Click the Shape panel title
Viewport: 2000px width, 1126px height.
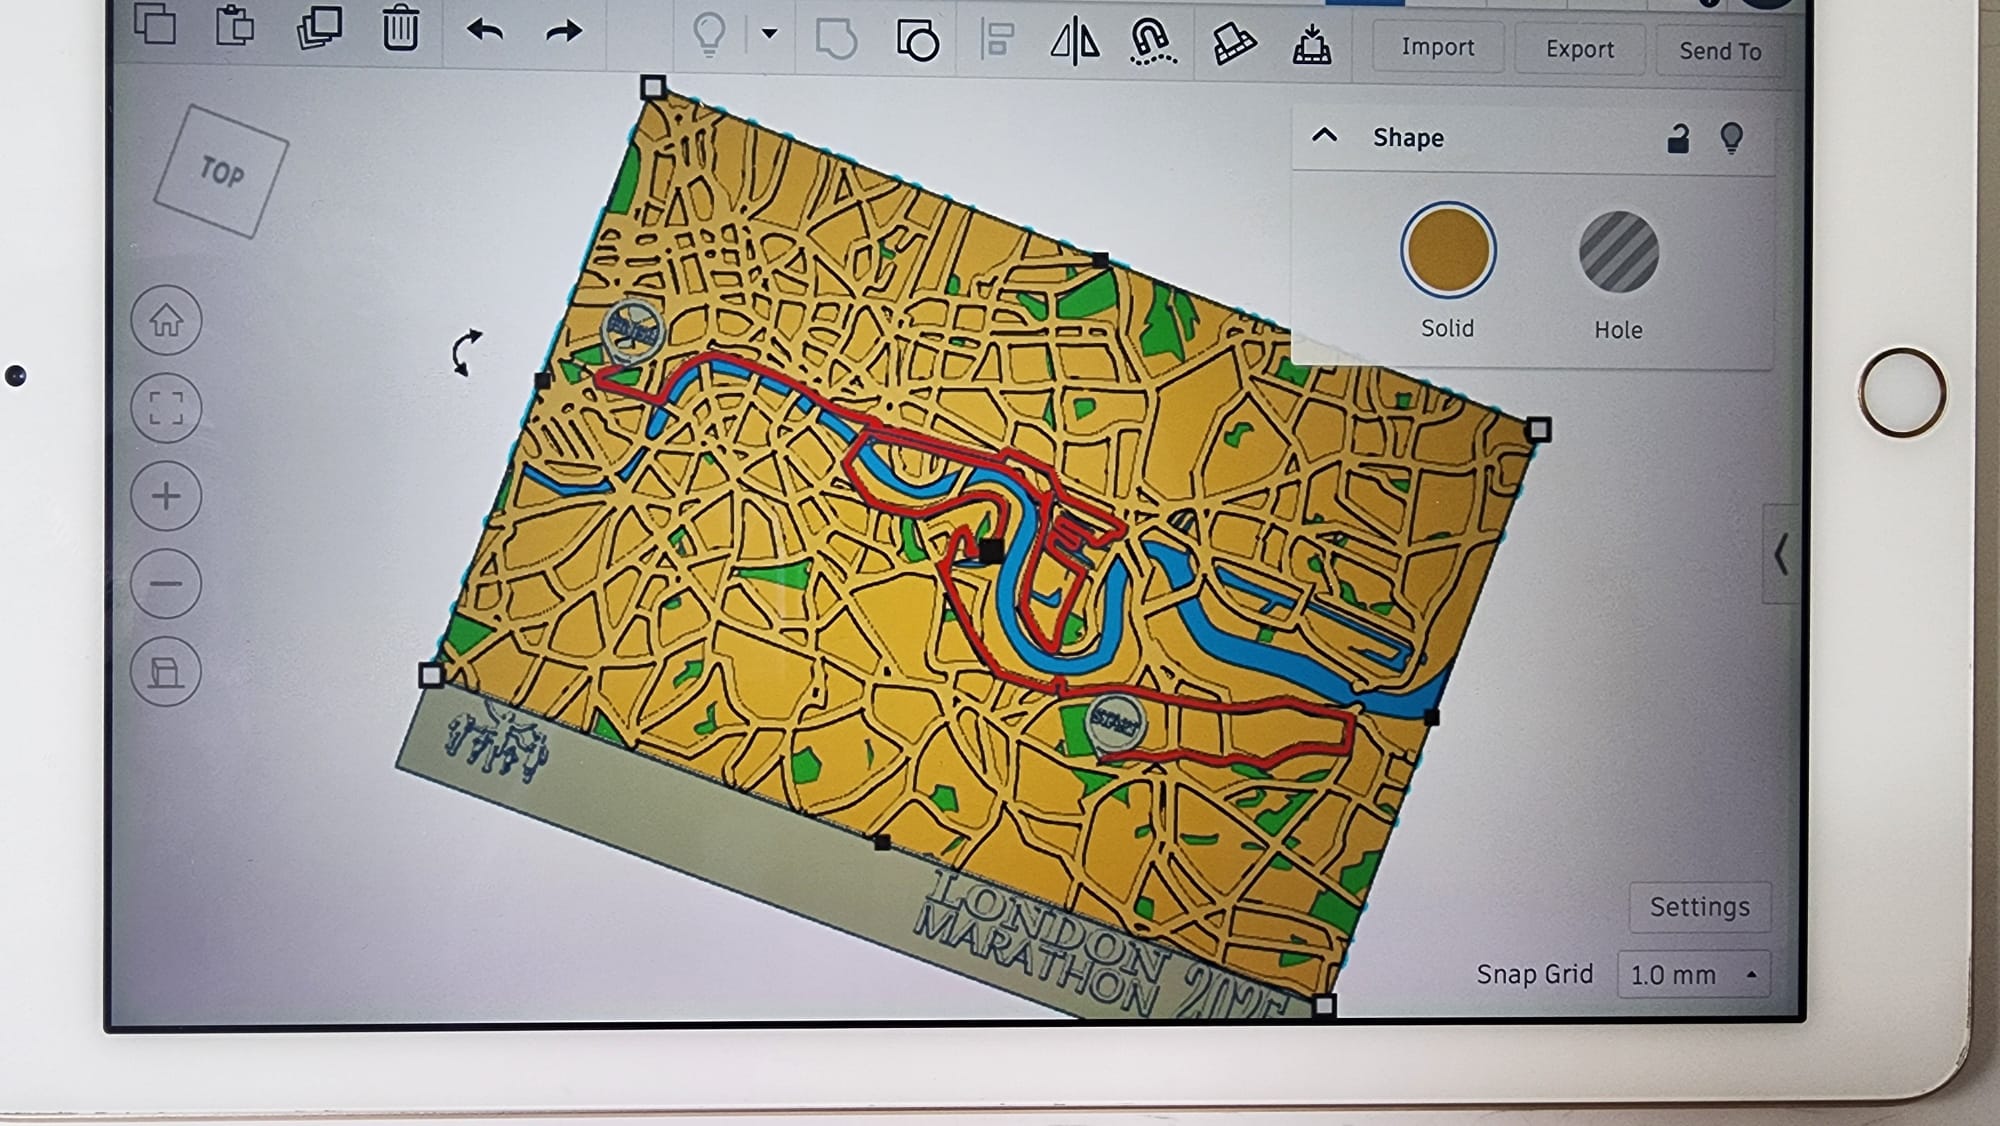pos(1408,138)
